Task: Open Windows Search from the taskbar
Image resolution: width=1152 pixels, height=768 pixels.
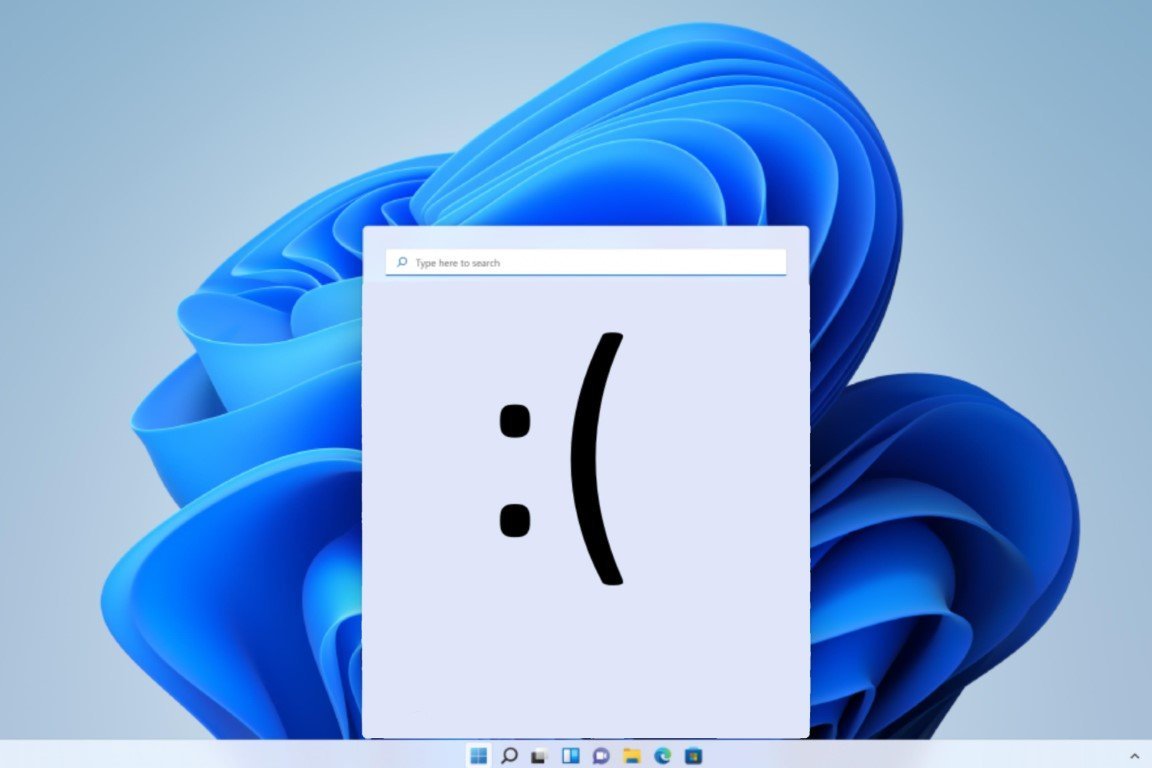Action: coord(507,755)
